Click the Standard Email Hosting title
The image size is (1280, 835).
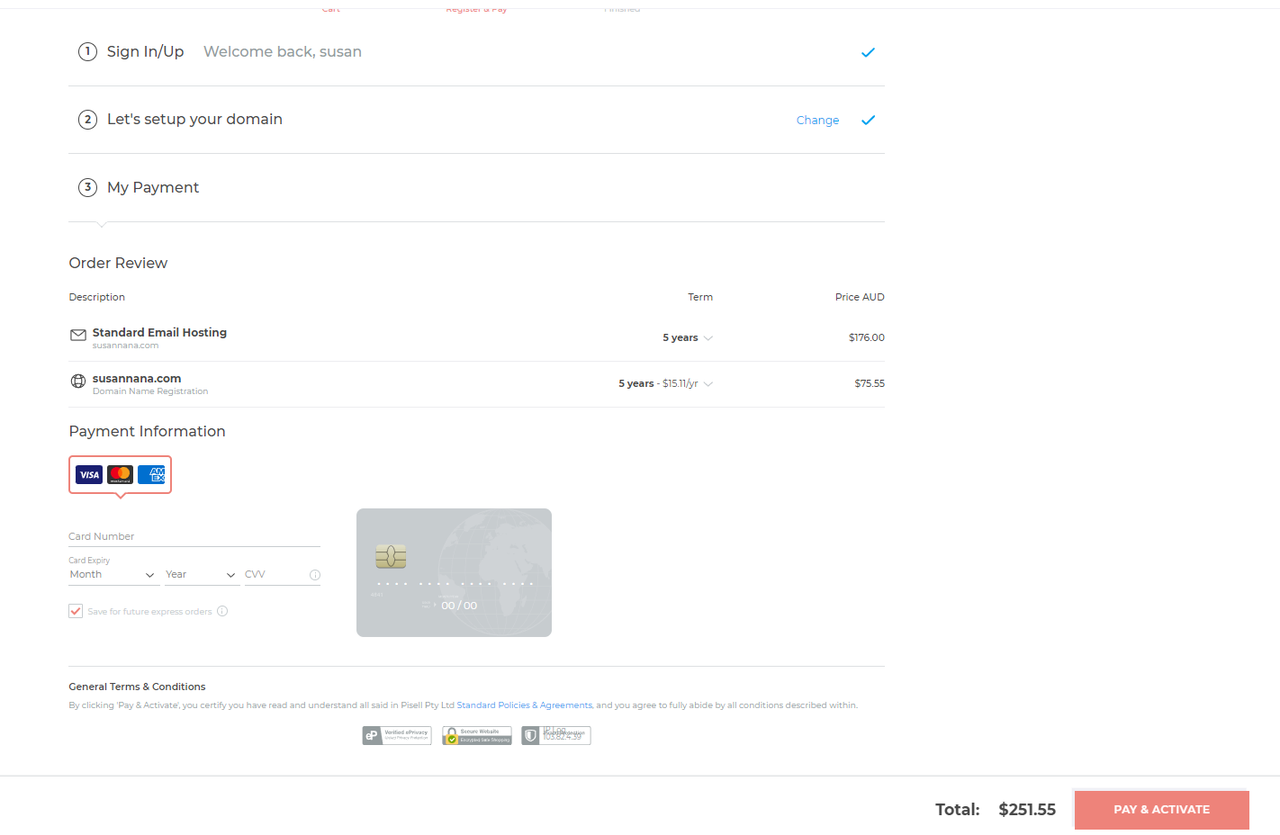pos(160,332)
